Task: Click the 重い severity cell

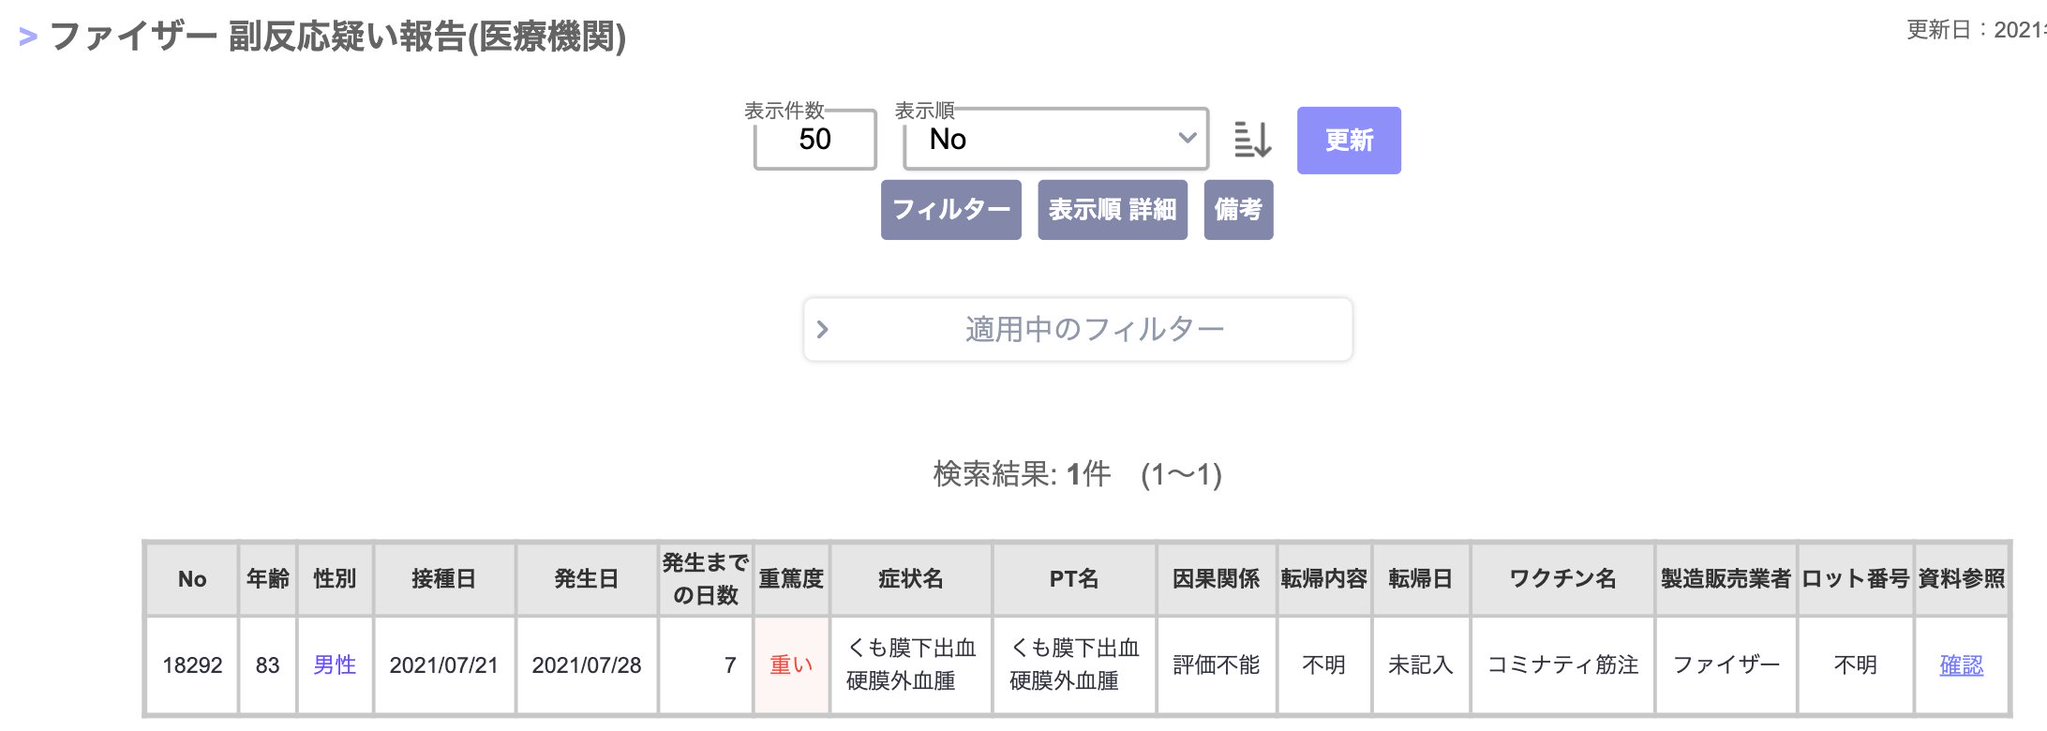Action: point(790,665)
